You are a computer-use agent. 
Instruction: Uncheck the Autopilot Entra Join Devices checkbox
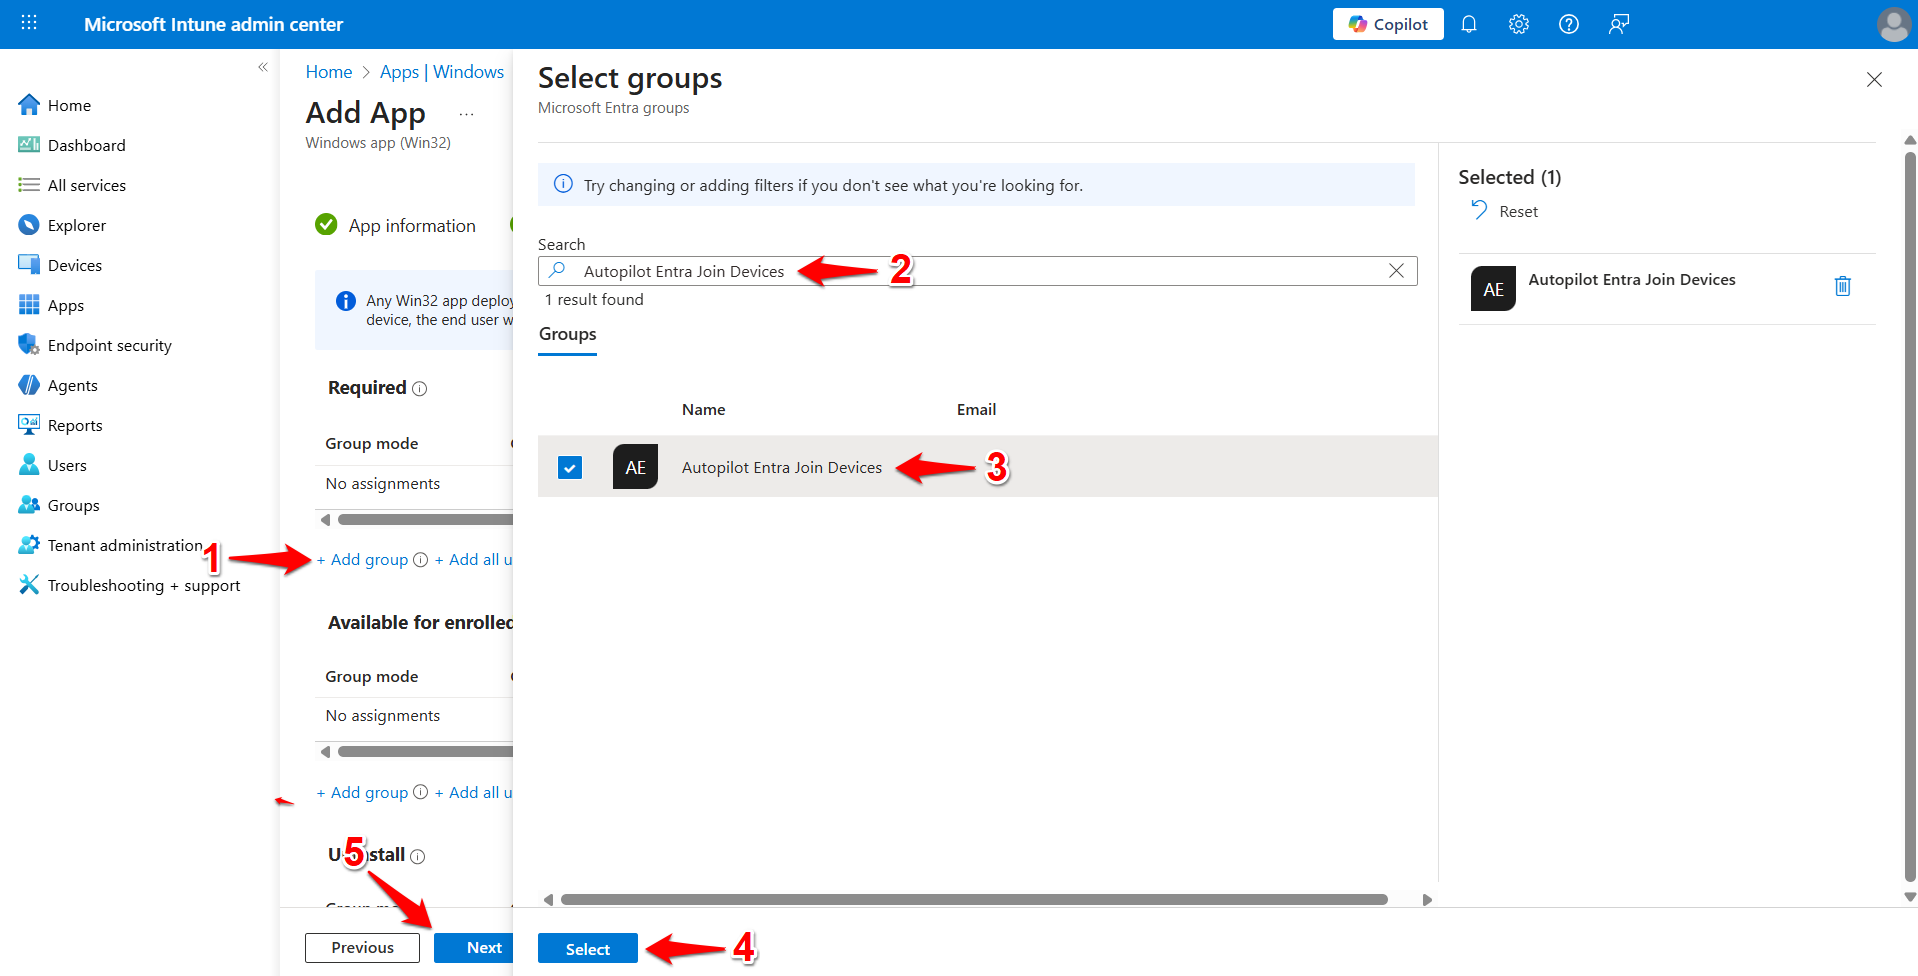(x=570, y=467)
